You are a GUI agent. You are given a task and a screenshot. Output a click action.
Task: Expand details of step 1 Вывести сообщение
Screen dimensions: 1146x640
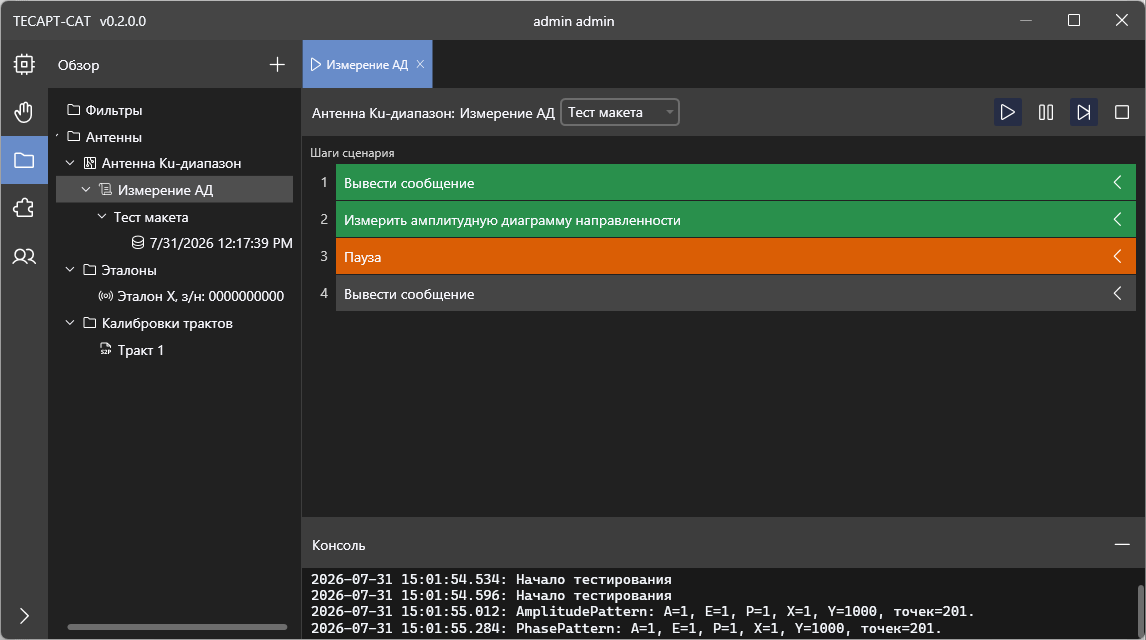click(x=1117, y=183)
